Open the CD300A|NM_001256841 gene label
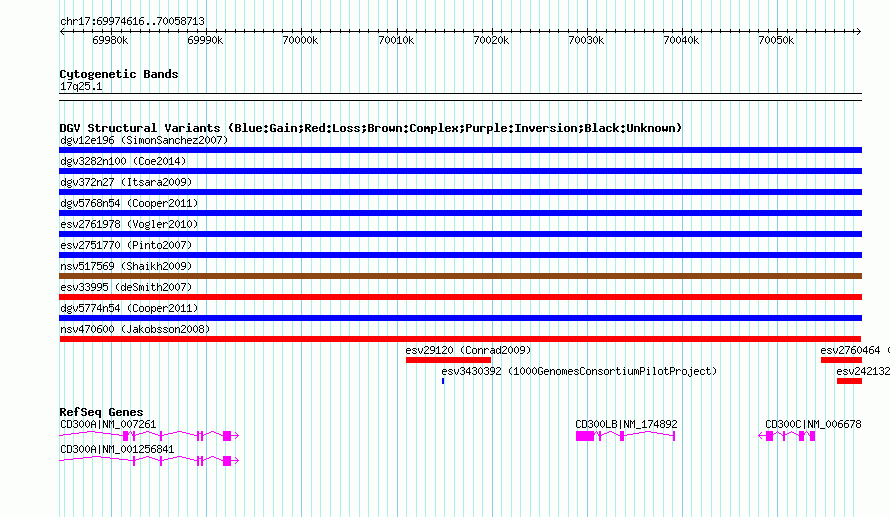The height and width of the screenshot is (517, 890). click(117, 449)
